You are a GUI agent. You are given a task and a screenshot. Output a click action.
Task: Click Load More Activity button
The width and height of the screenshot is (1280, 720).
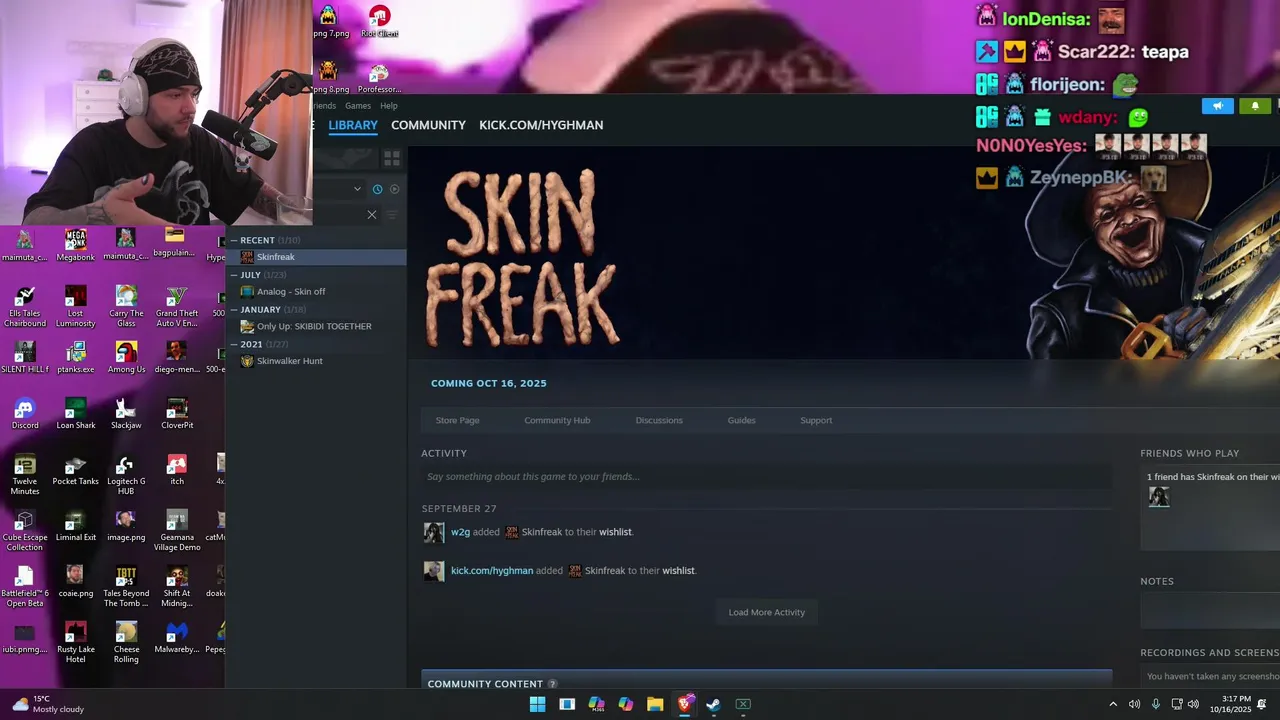(x=766, y=612)
